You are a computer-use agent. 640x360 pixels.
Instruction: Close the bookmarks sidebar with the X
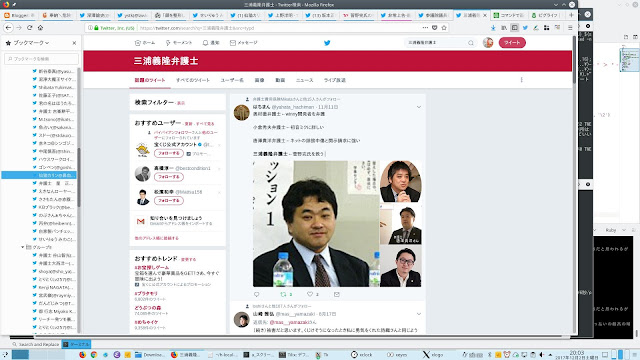click(74, 42)
